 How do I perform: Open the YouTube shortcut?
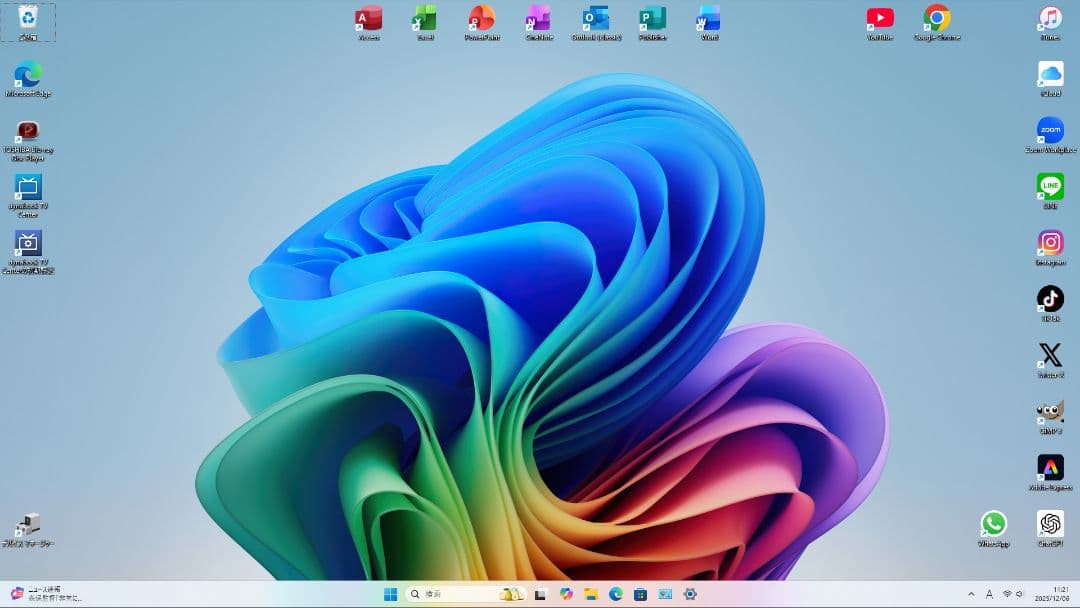(x=881, y=17)
